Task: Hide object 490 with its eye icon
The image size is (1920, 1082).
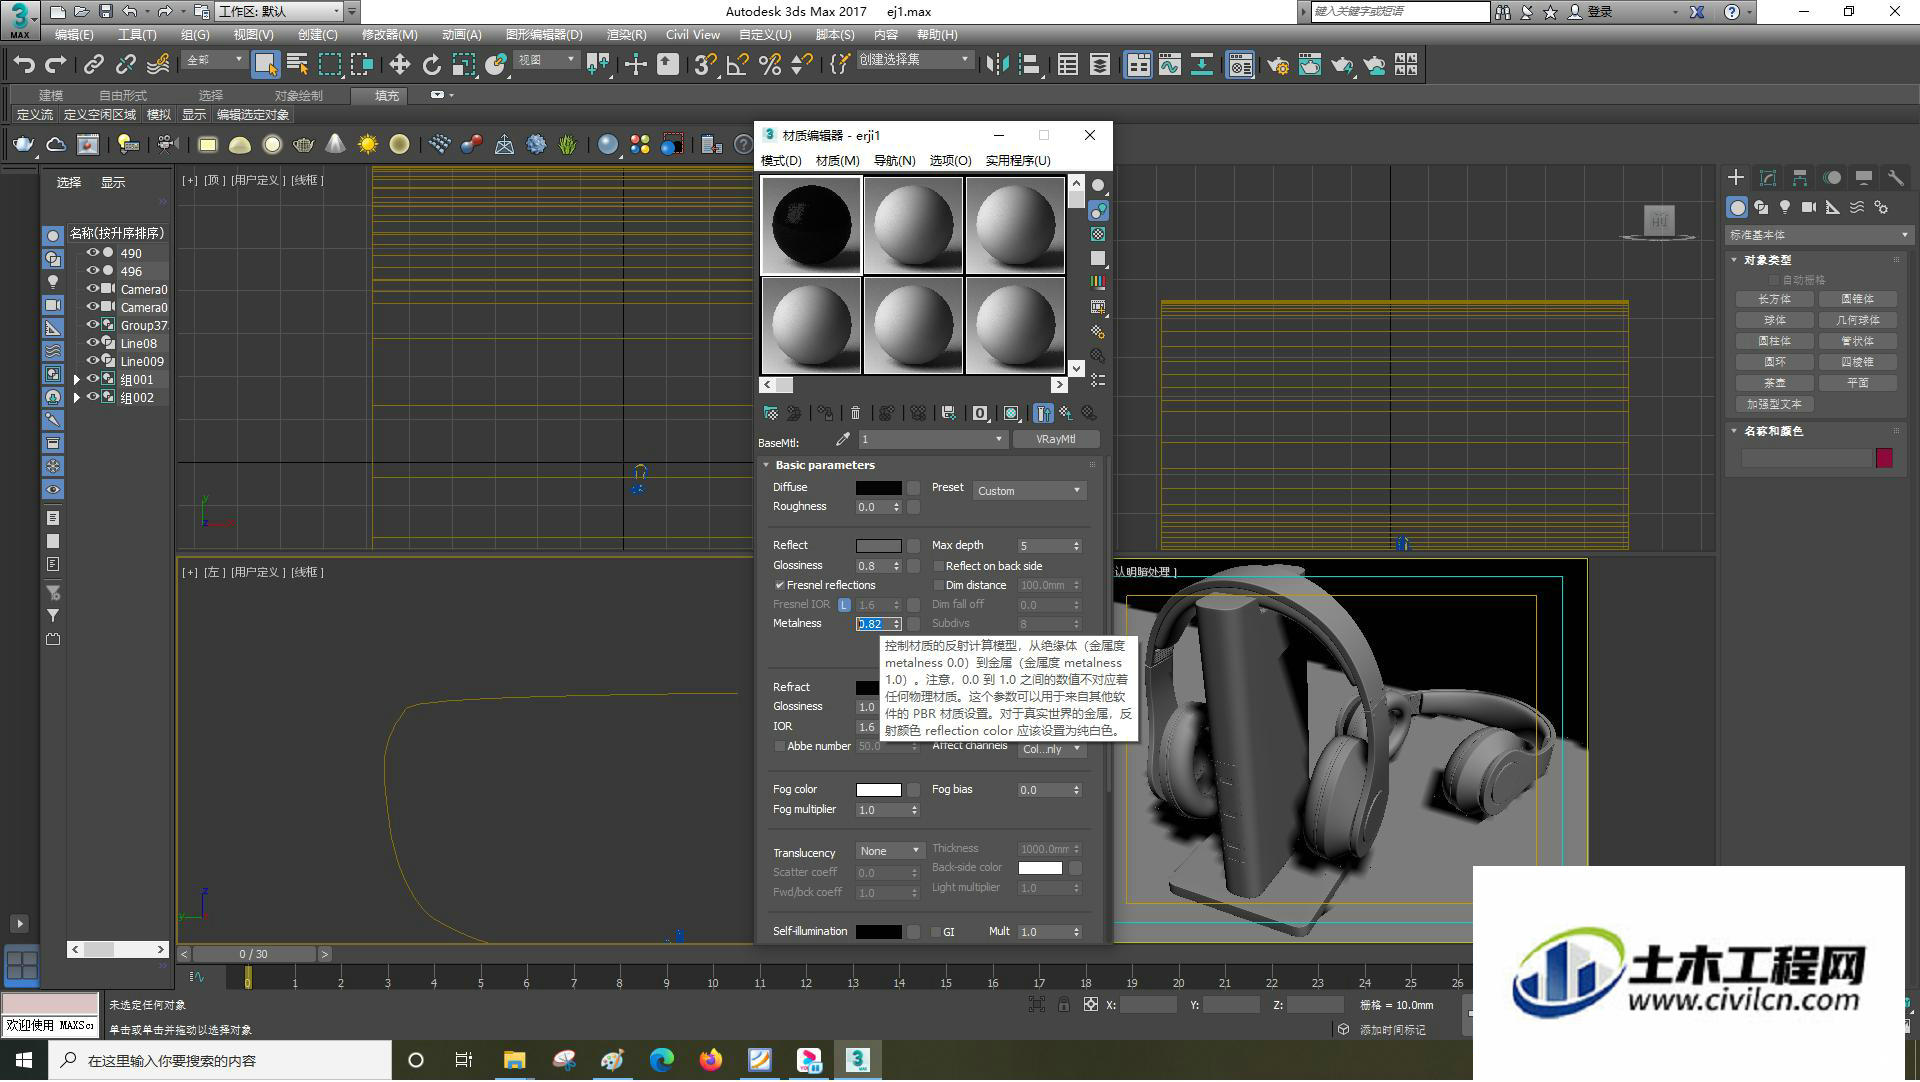Action: (93, 253)
